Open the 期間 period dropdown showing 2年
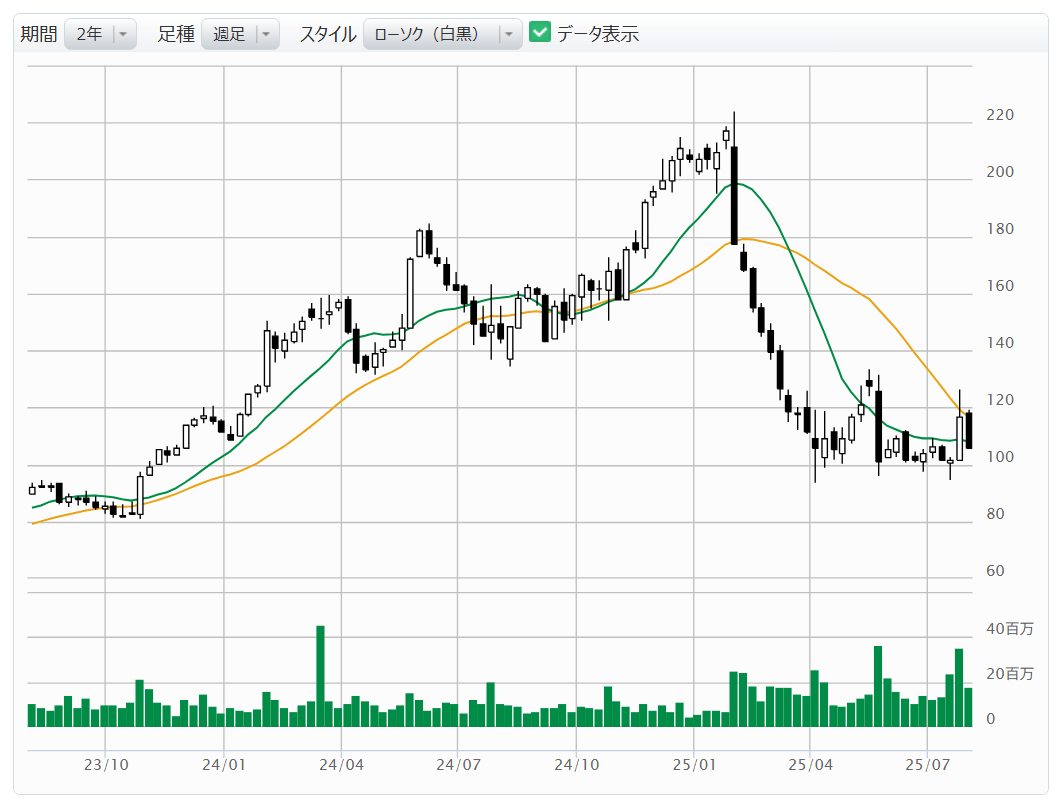 click(101, 34)
